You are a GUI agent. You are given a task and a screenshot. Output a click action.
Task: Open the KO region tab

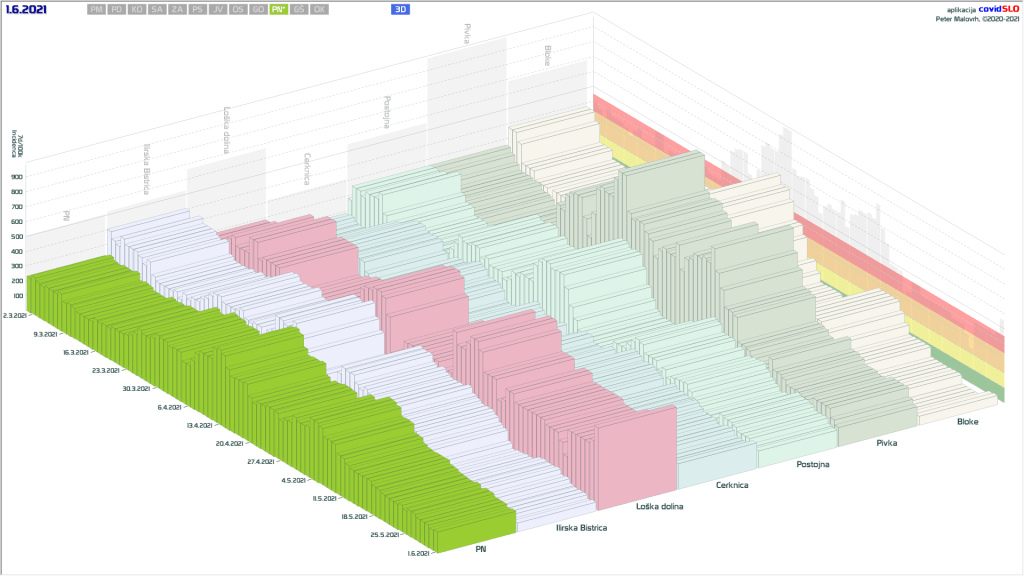tap(137, 9)
